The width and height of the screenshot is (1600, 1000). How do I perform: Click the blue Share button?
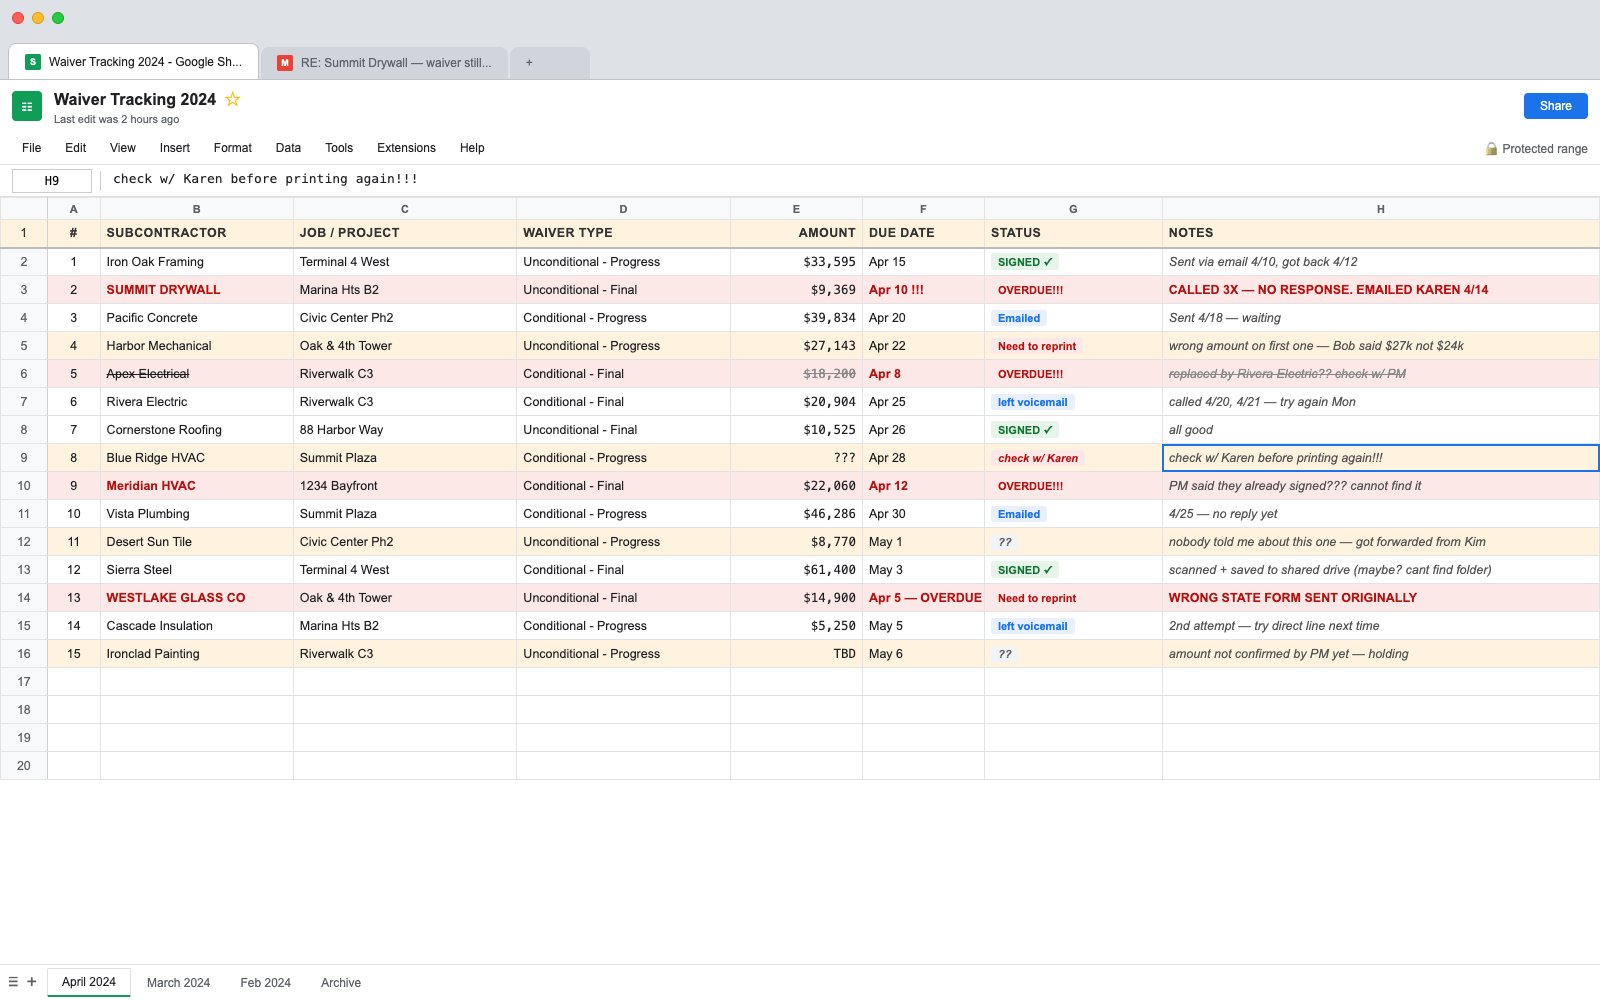pos(1555,106)
